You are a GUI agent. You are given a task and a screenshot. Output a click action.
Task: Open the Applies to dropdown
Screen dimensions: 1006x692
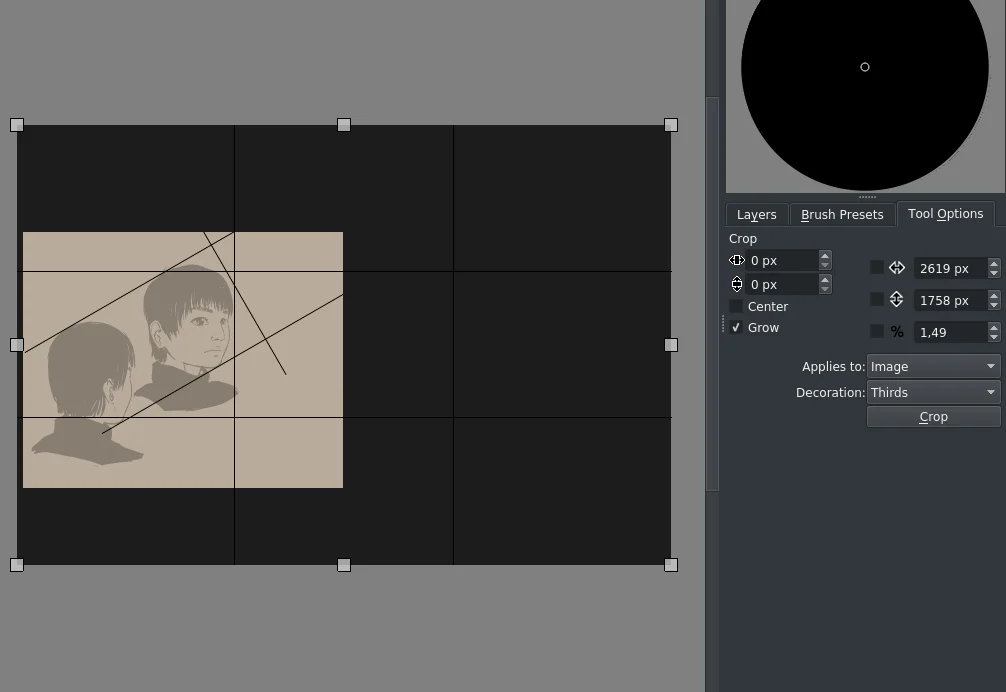pyautogui.click(x=934, y=367)
